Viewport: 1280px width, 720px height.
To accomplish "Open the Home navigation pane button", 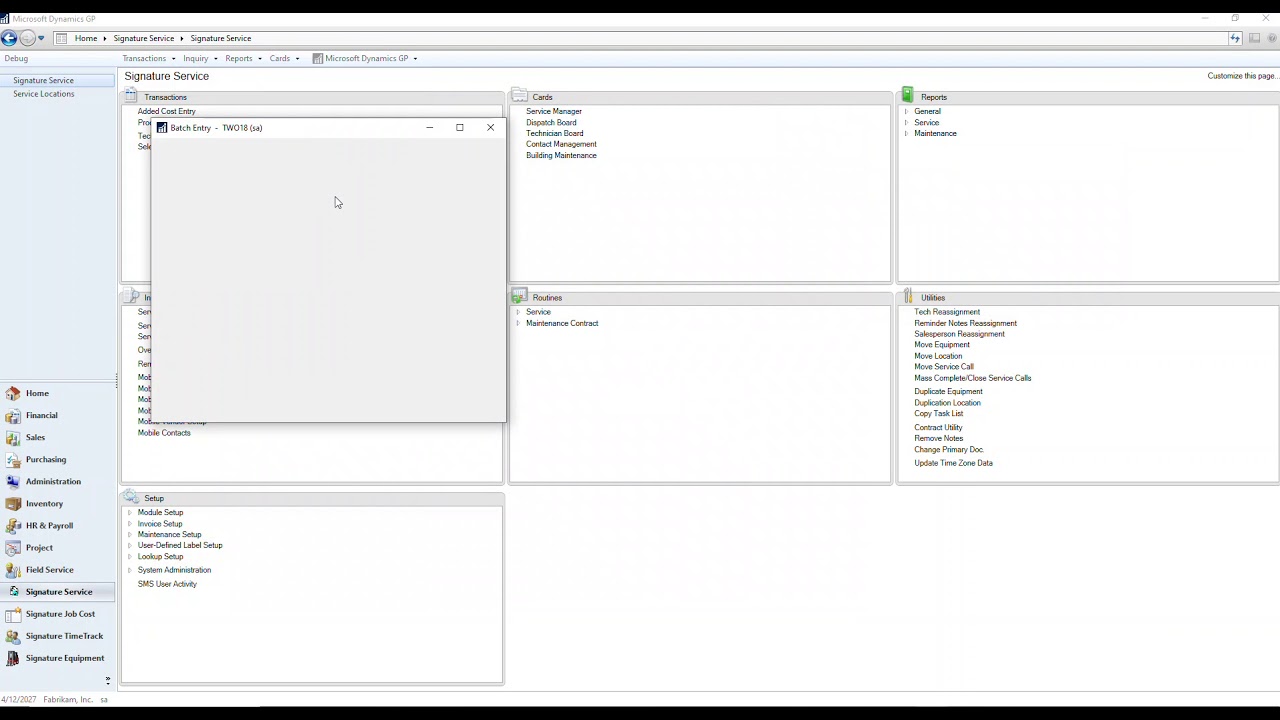I will (58, 393).
